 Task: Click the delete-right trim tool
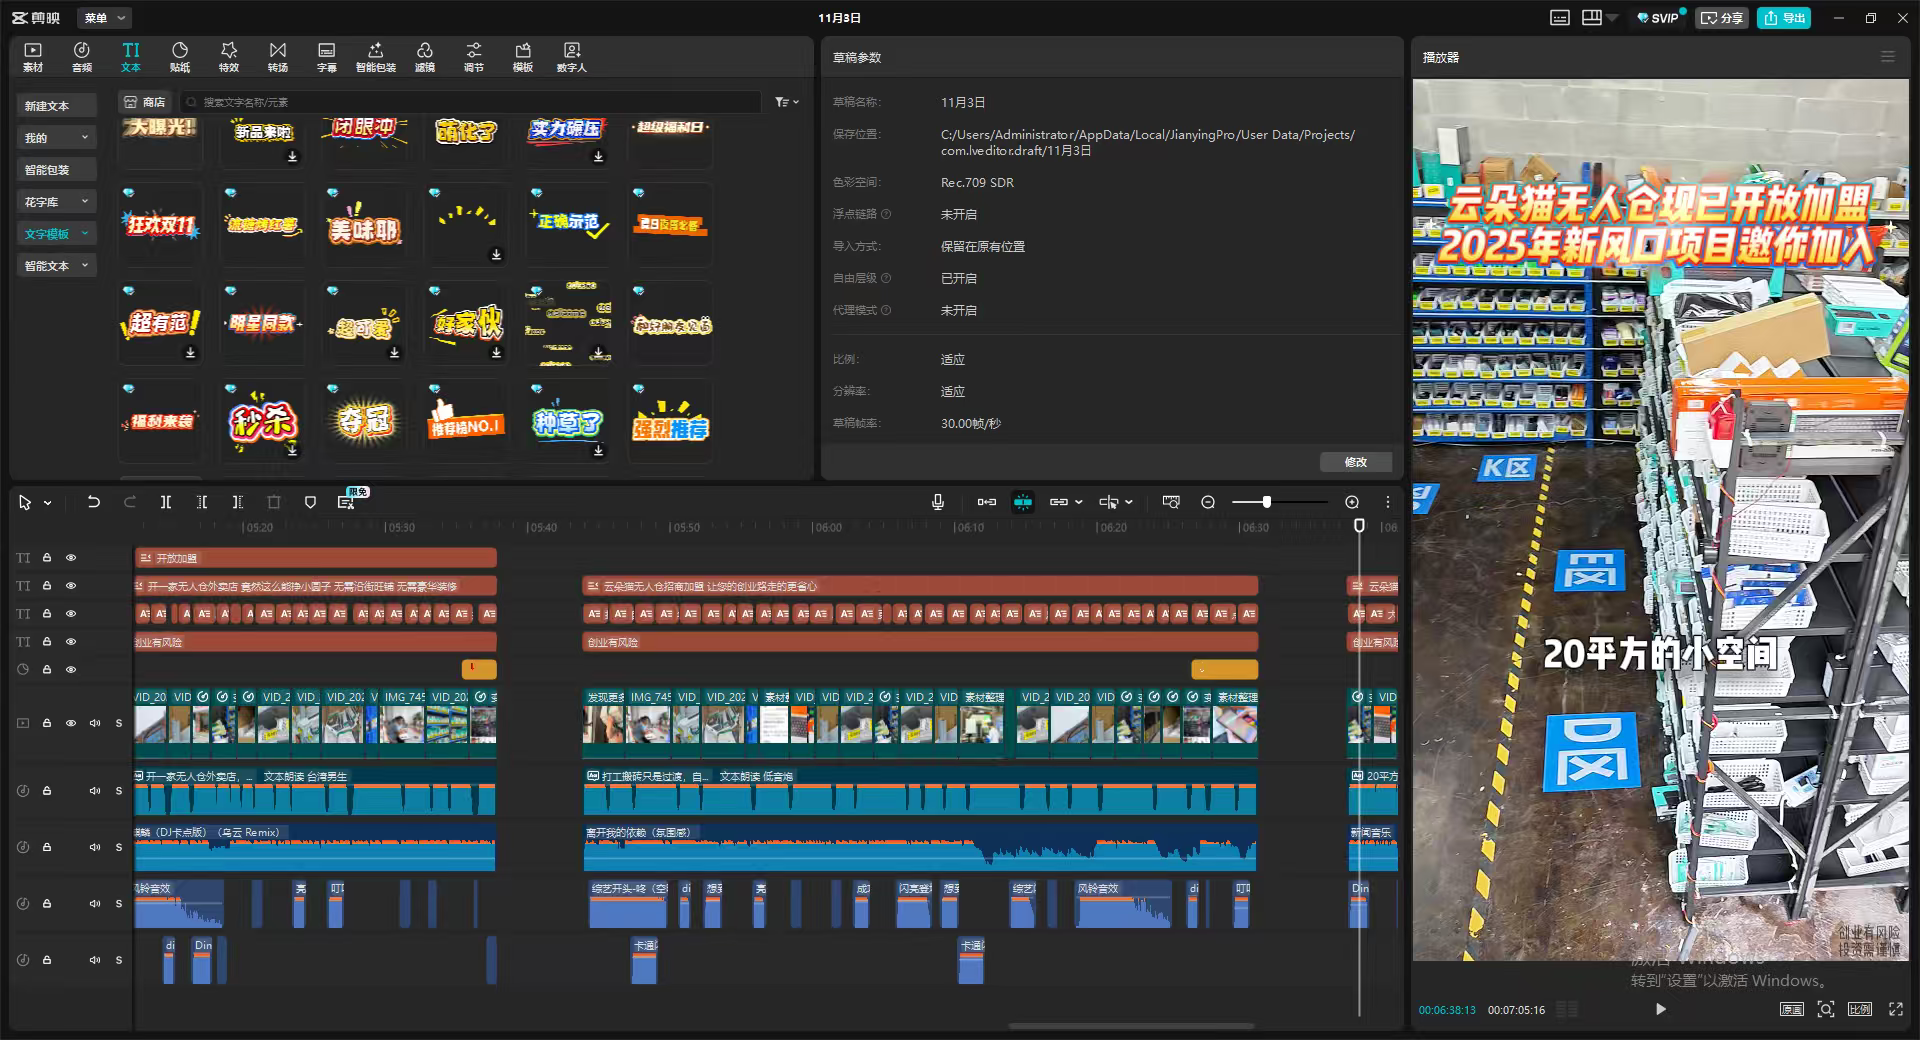(238, 502)
